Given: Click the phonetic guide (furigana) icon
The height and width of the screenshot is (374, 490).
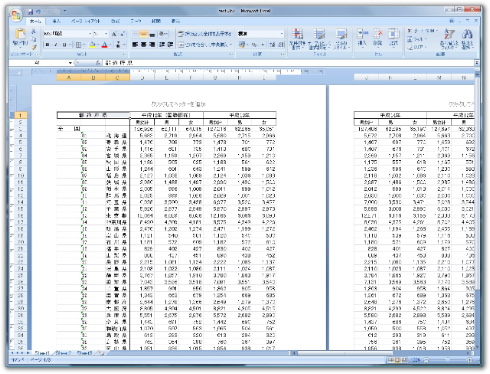Looking at the screenshot, I should [118, 45].
